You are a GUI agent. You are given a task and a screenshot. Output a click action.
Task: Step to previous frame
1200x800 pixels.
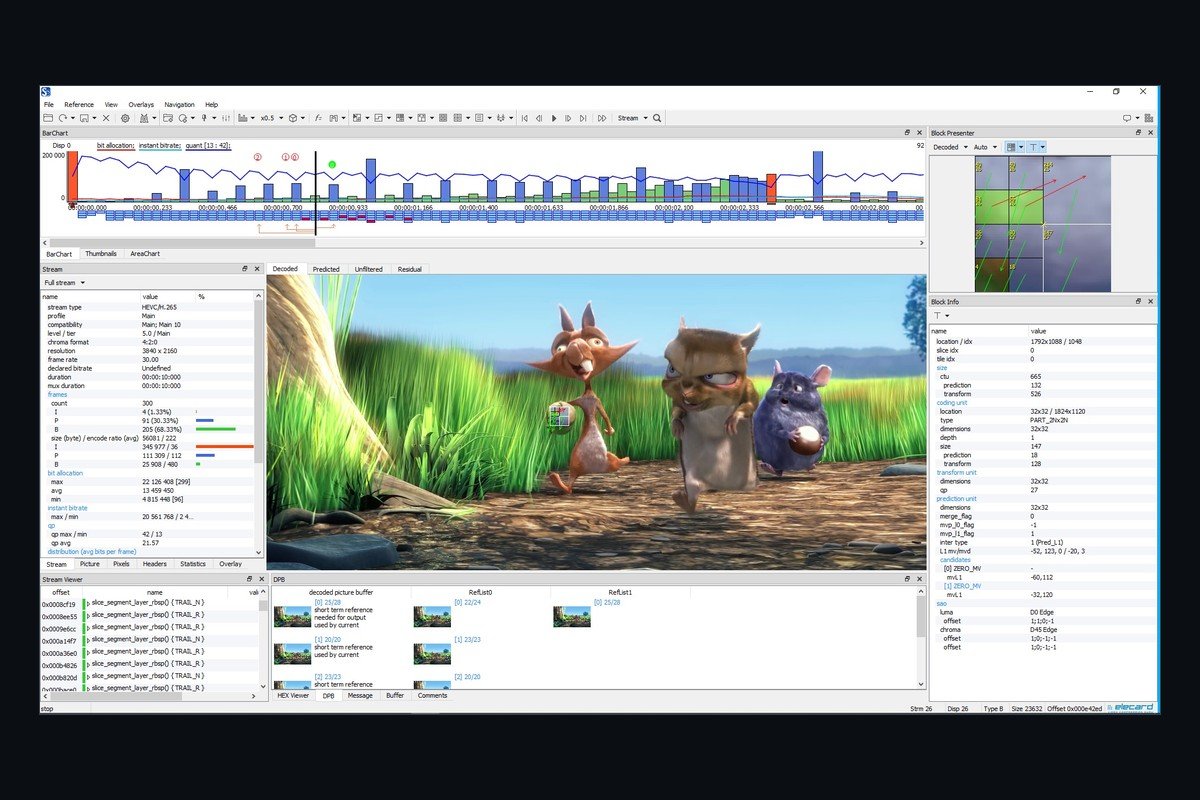pos(539,118)
